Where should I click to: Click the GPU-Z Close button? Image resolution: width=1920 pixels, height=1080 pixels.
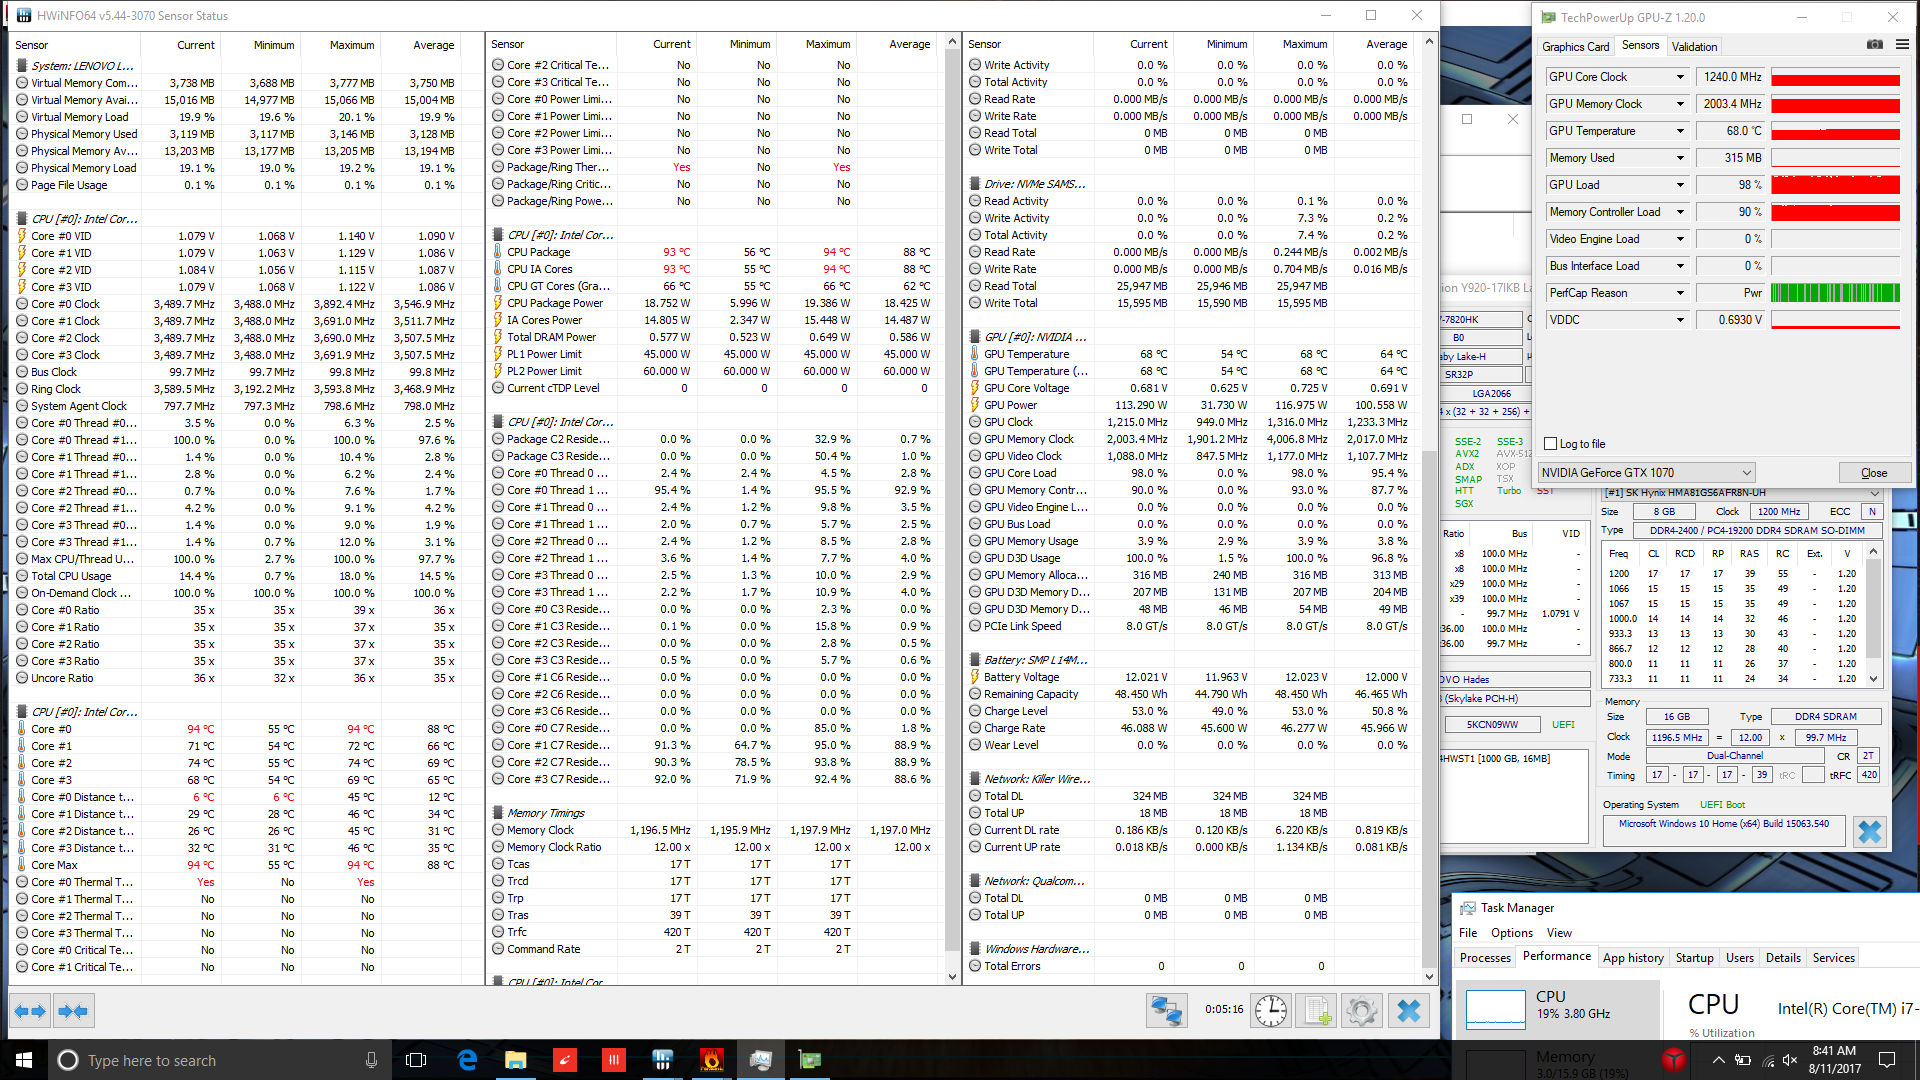(1873, 473)
